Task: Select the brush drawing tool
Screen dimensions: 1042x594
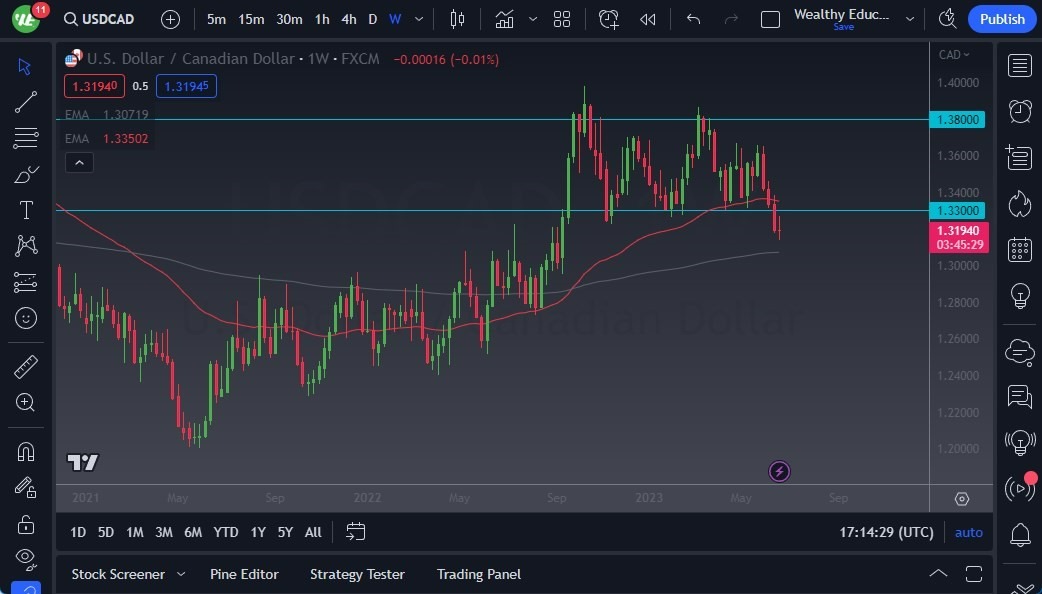Action: point(25,174)
